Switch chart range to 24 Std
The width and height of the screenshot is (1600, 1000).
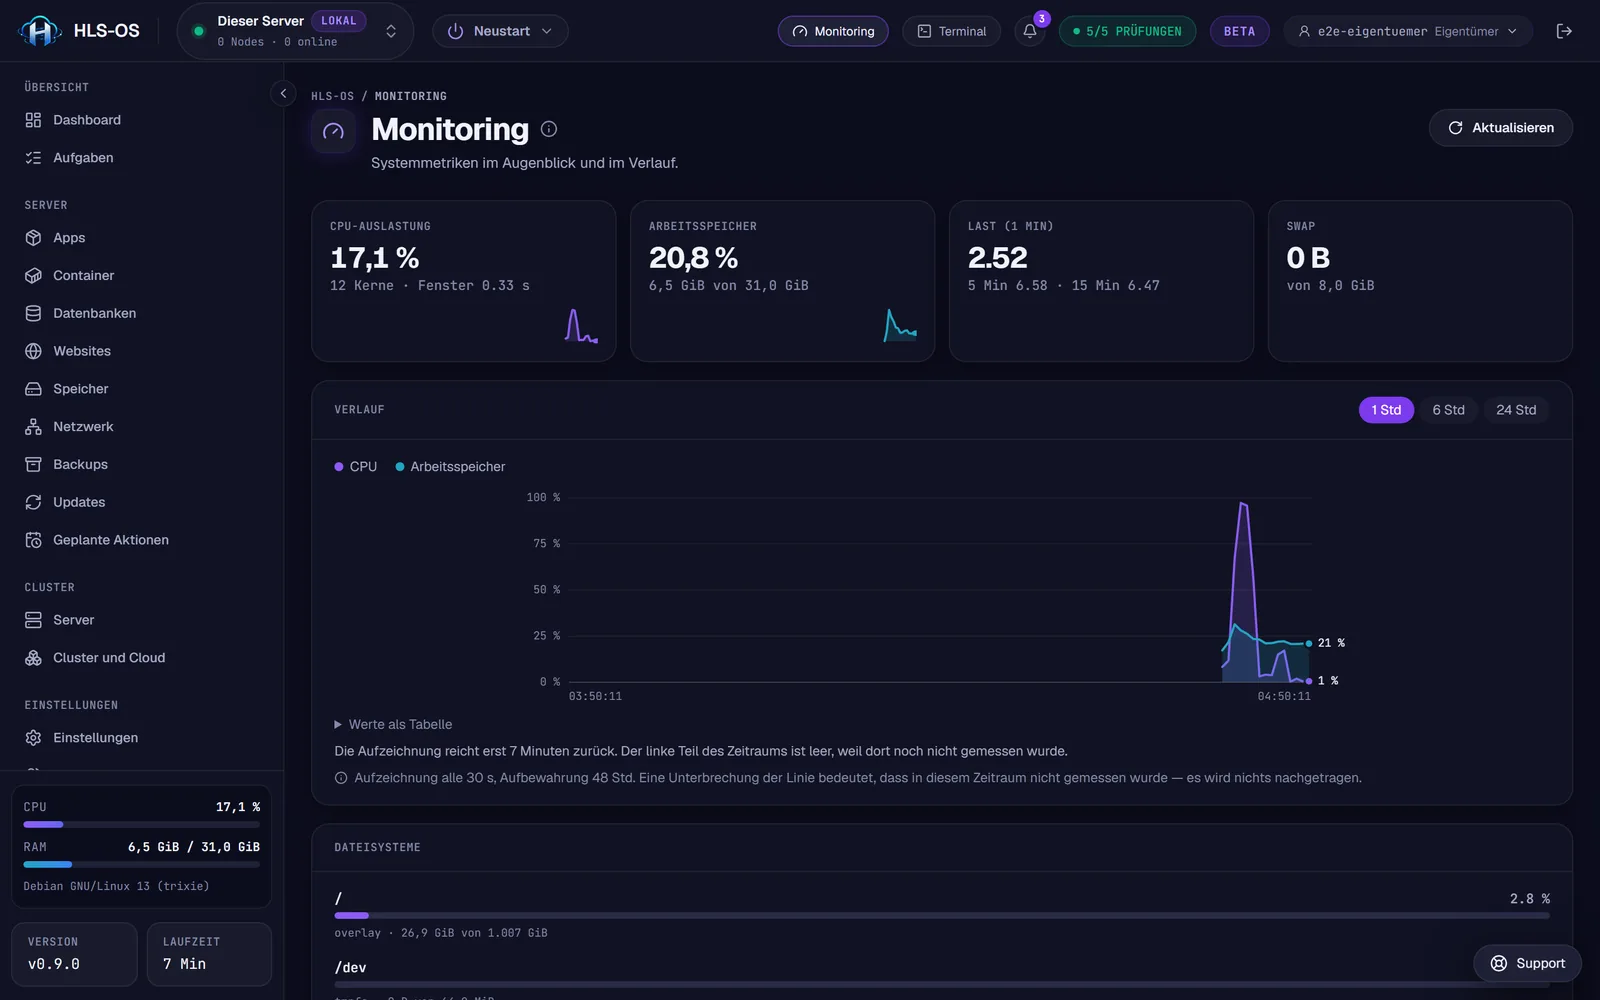point(1516,410)
